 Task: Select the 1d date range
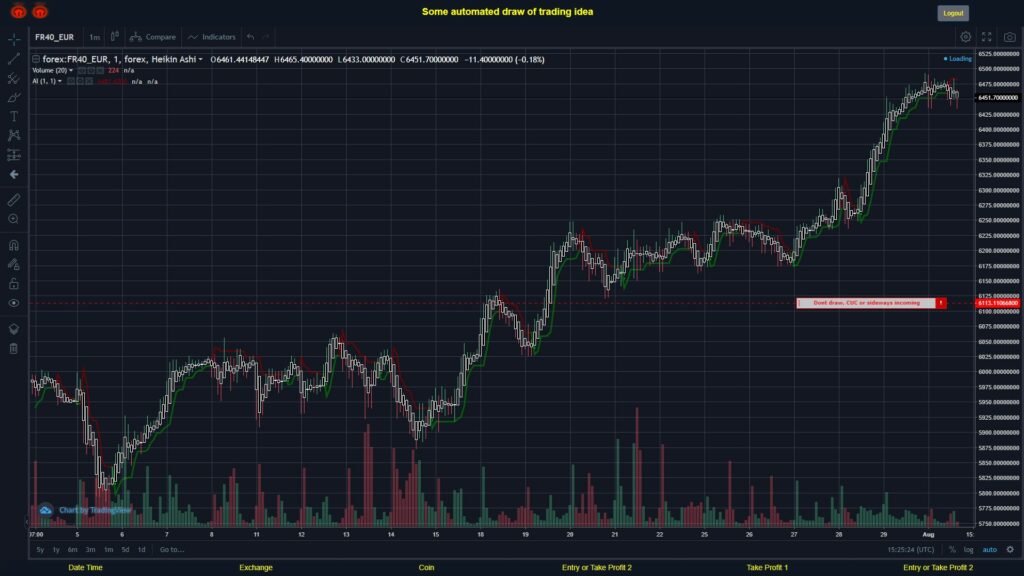point(141,550)
